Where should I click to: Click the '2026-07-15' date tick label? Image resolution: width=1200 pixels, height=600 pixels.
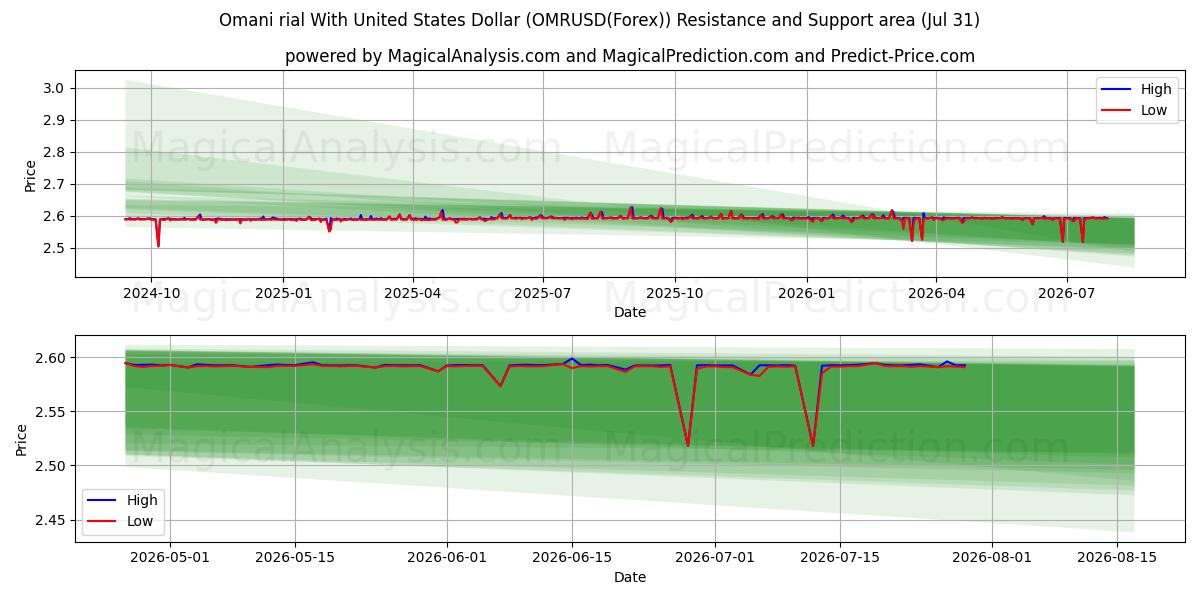click(x=842, y=559)
